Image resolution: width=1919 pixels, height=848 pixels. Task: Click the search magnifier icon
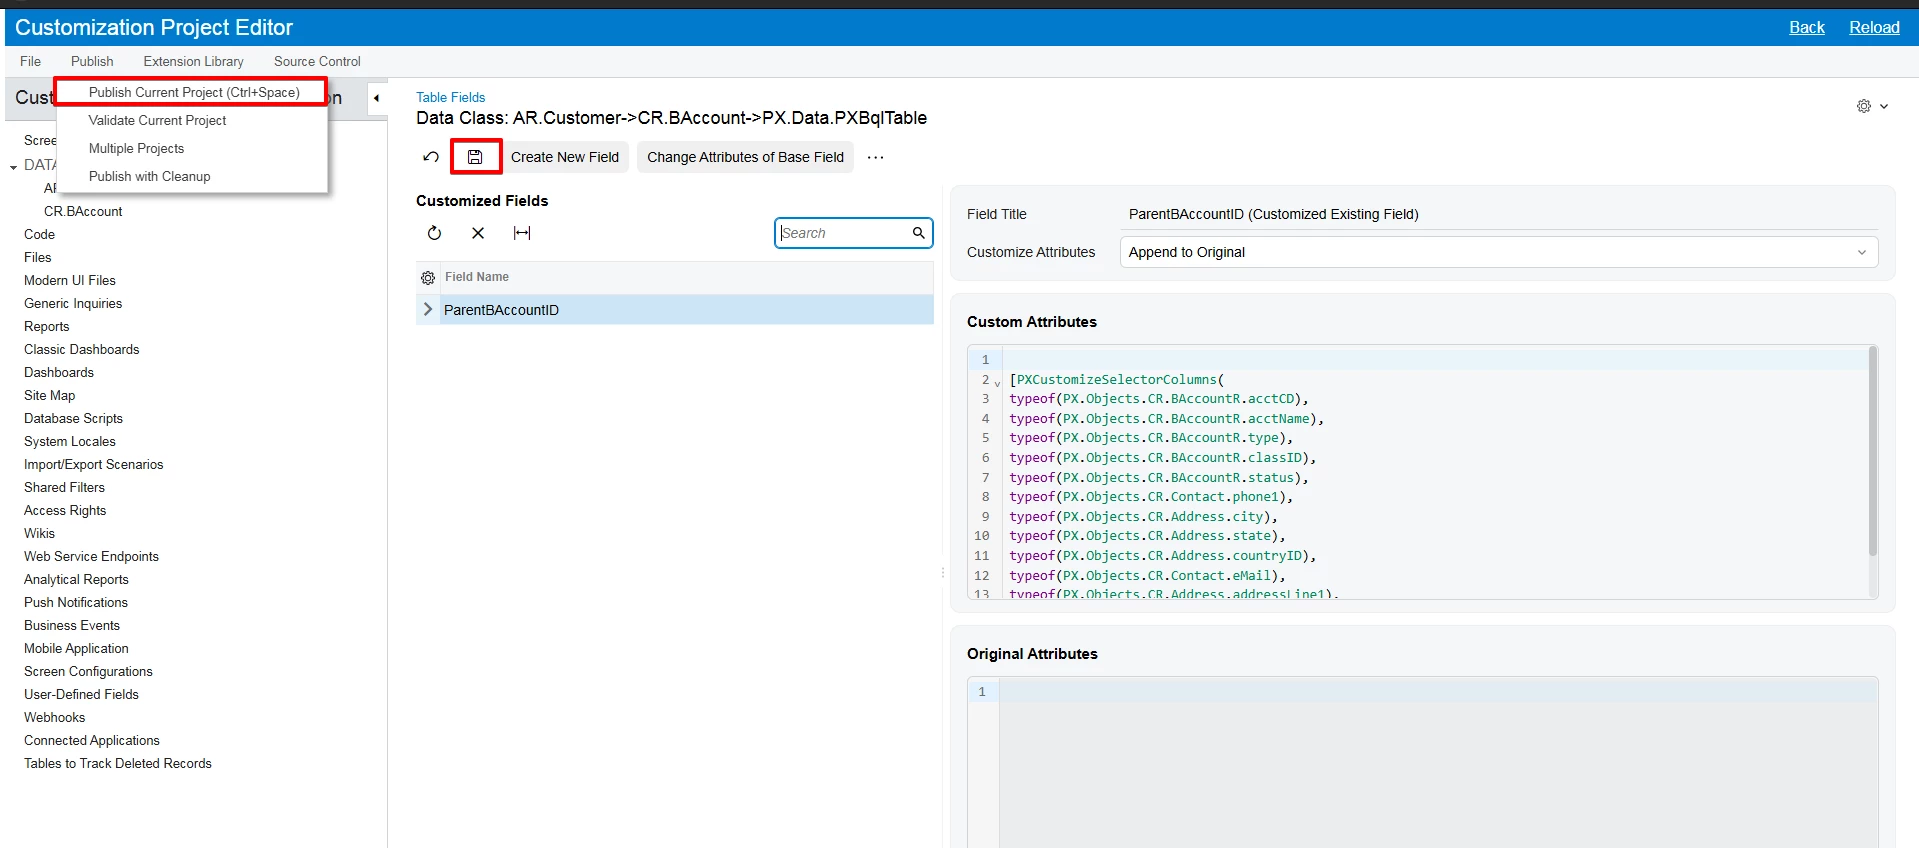[919, 233]
